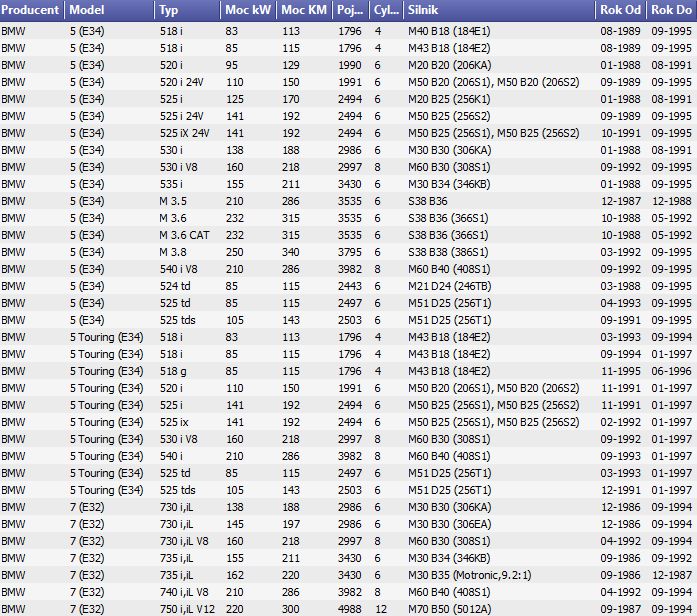Select the 535 i type cell
The image size is (697, 616).
[x=171, y=184]
